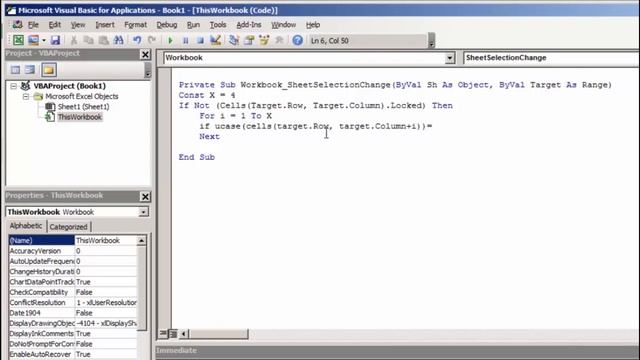Click the Insert UserForm toolbar icon
This screenshot has height=360, width=640.
tap(33, 40)
